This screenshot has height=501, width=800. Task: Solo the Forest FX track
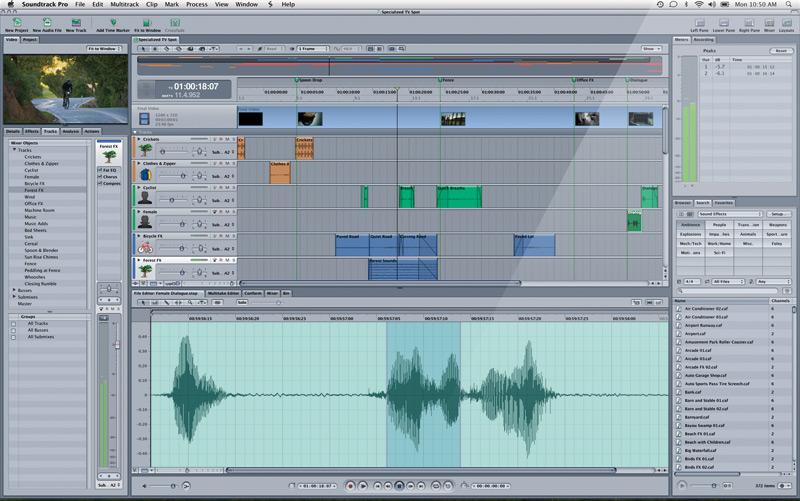234,260
